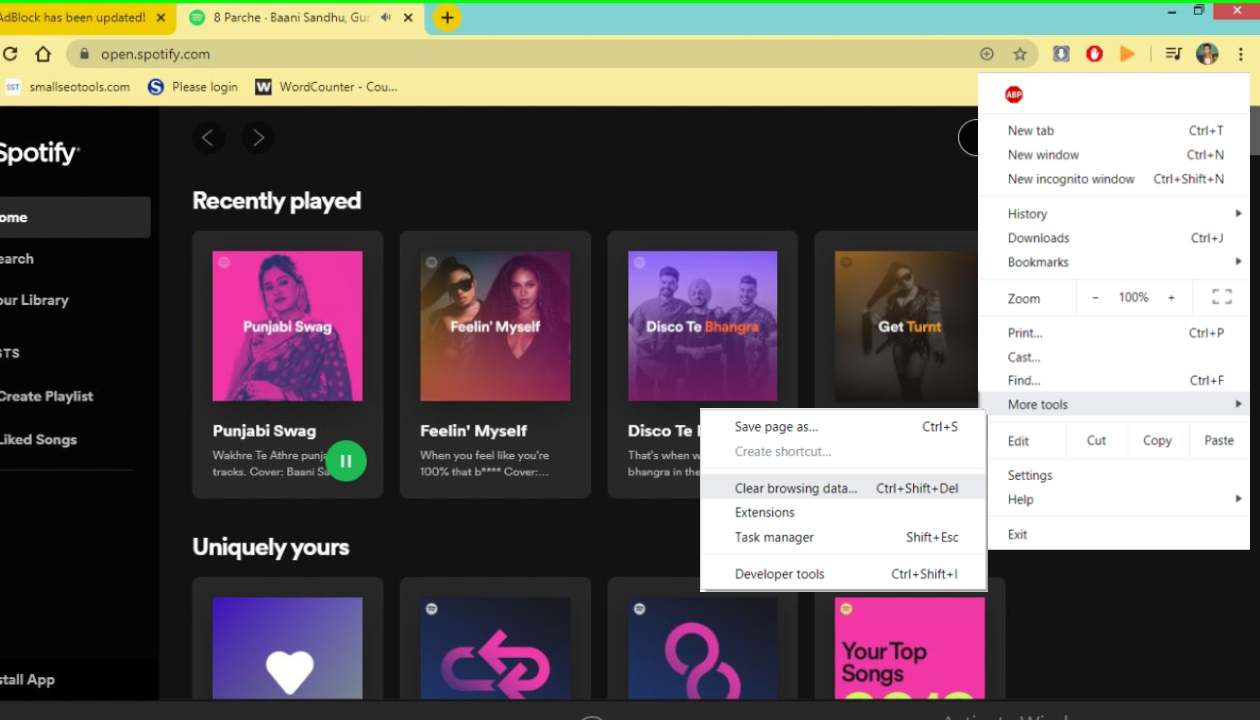
Task: Open Developer tools from submenu
Action: (843, 575)
